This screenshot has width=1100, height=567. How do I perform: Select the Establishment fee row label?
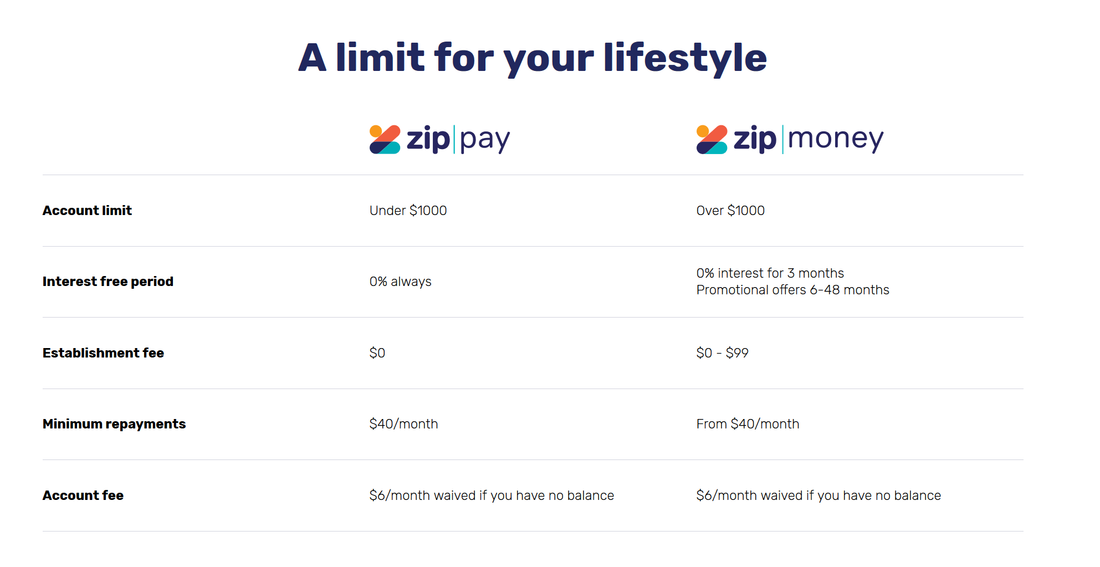pos(103,353)
